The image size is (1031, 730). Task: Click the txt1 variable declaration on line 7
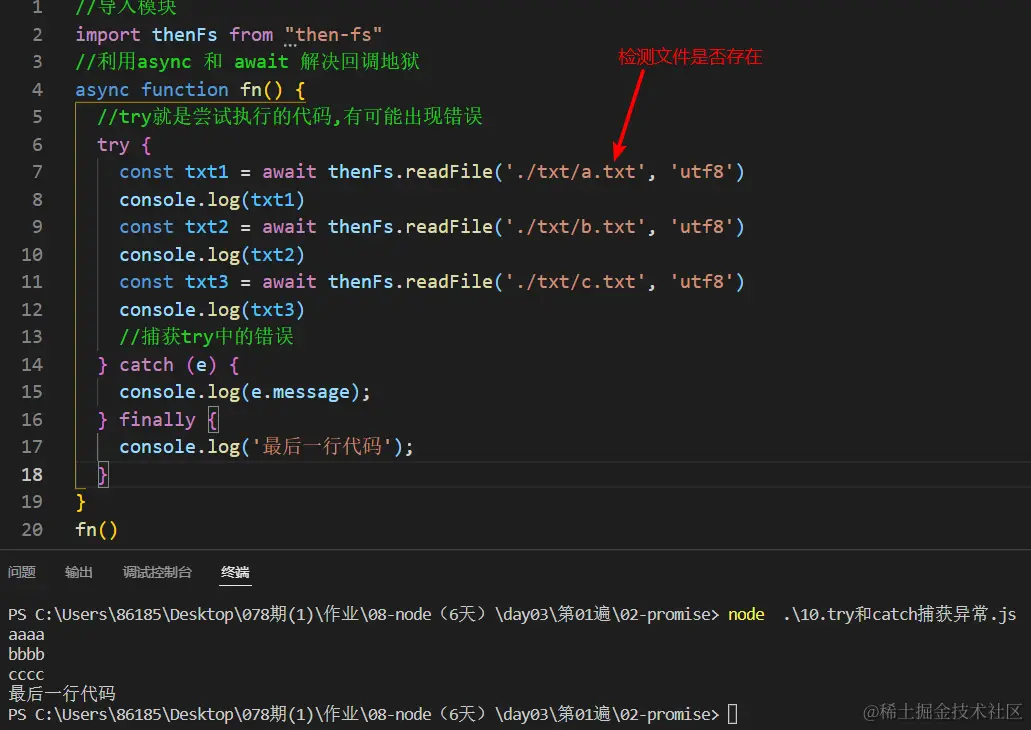tap(206, 172)
